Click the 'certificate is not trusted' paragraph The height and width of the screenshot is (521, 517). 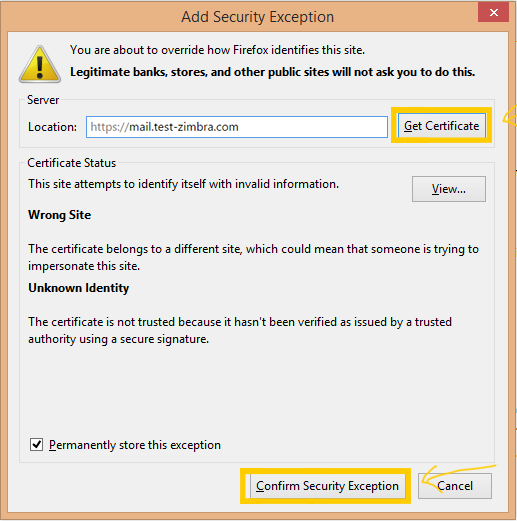[x=240, y=330]
